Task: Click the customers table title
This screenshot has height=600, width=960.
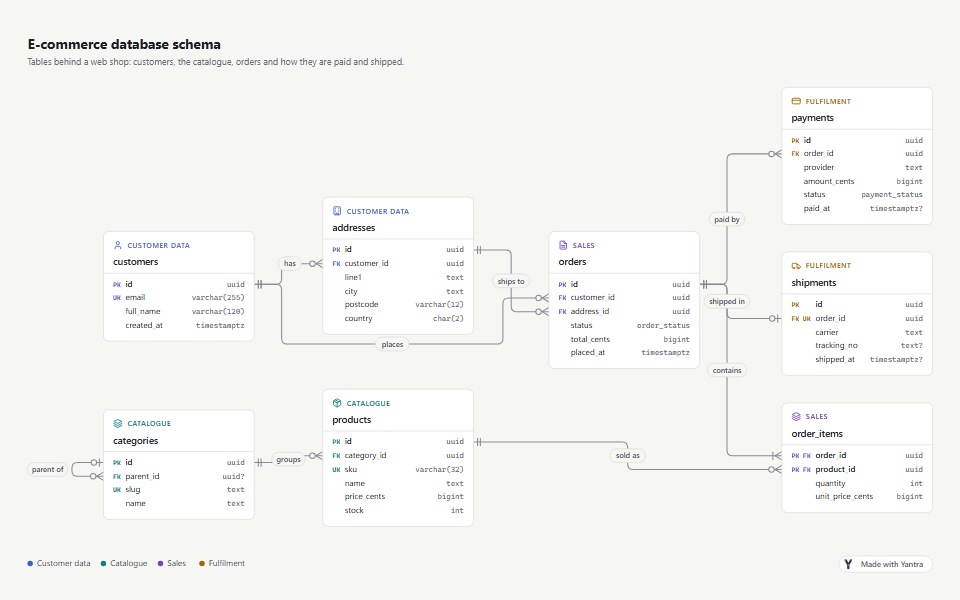Action: click(x=135, y=261)
